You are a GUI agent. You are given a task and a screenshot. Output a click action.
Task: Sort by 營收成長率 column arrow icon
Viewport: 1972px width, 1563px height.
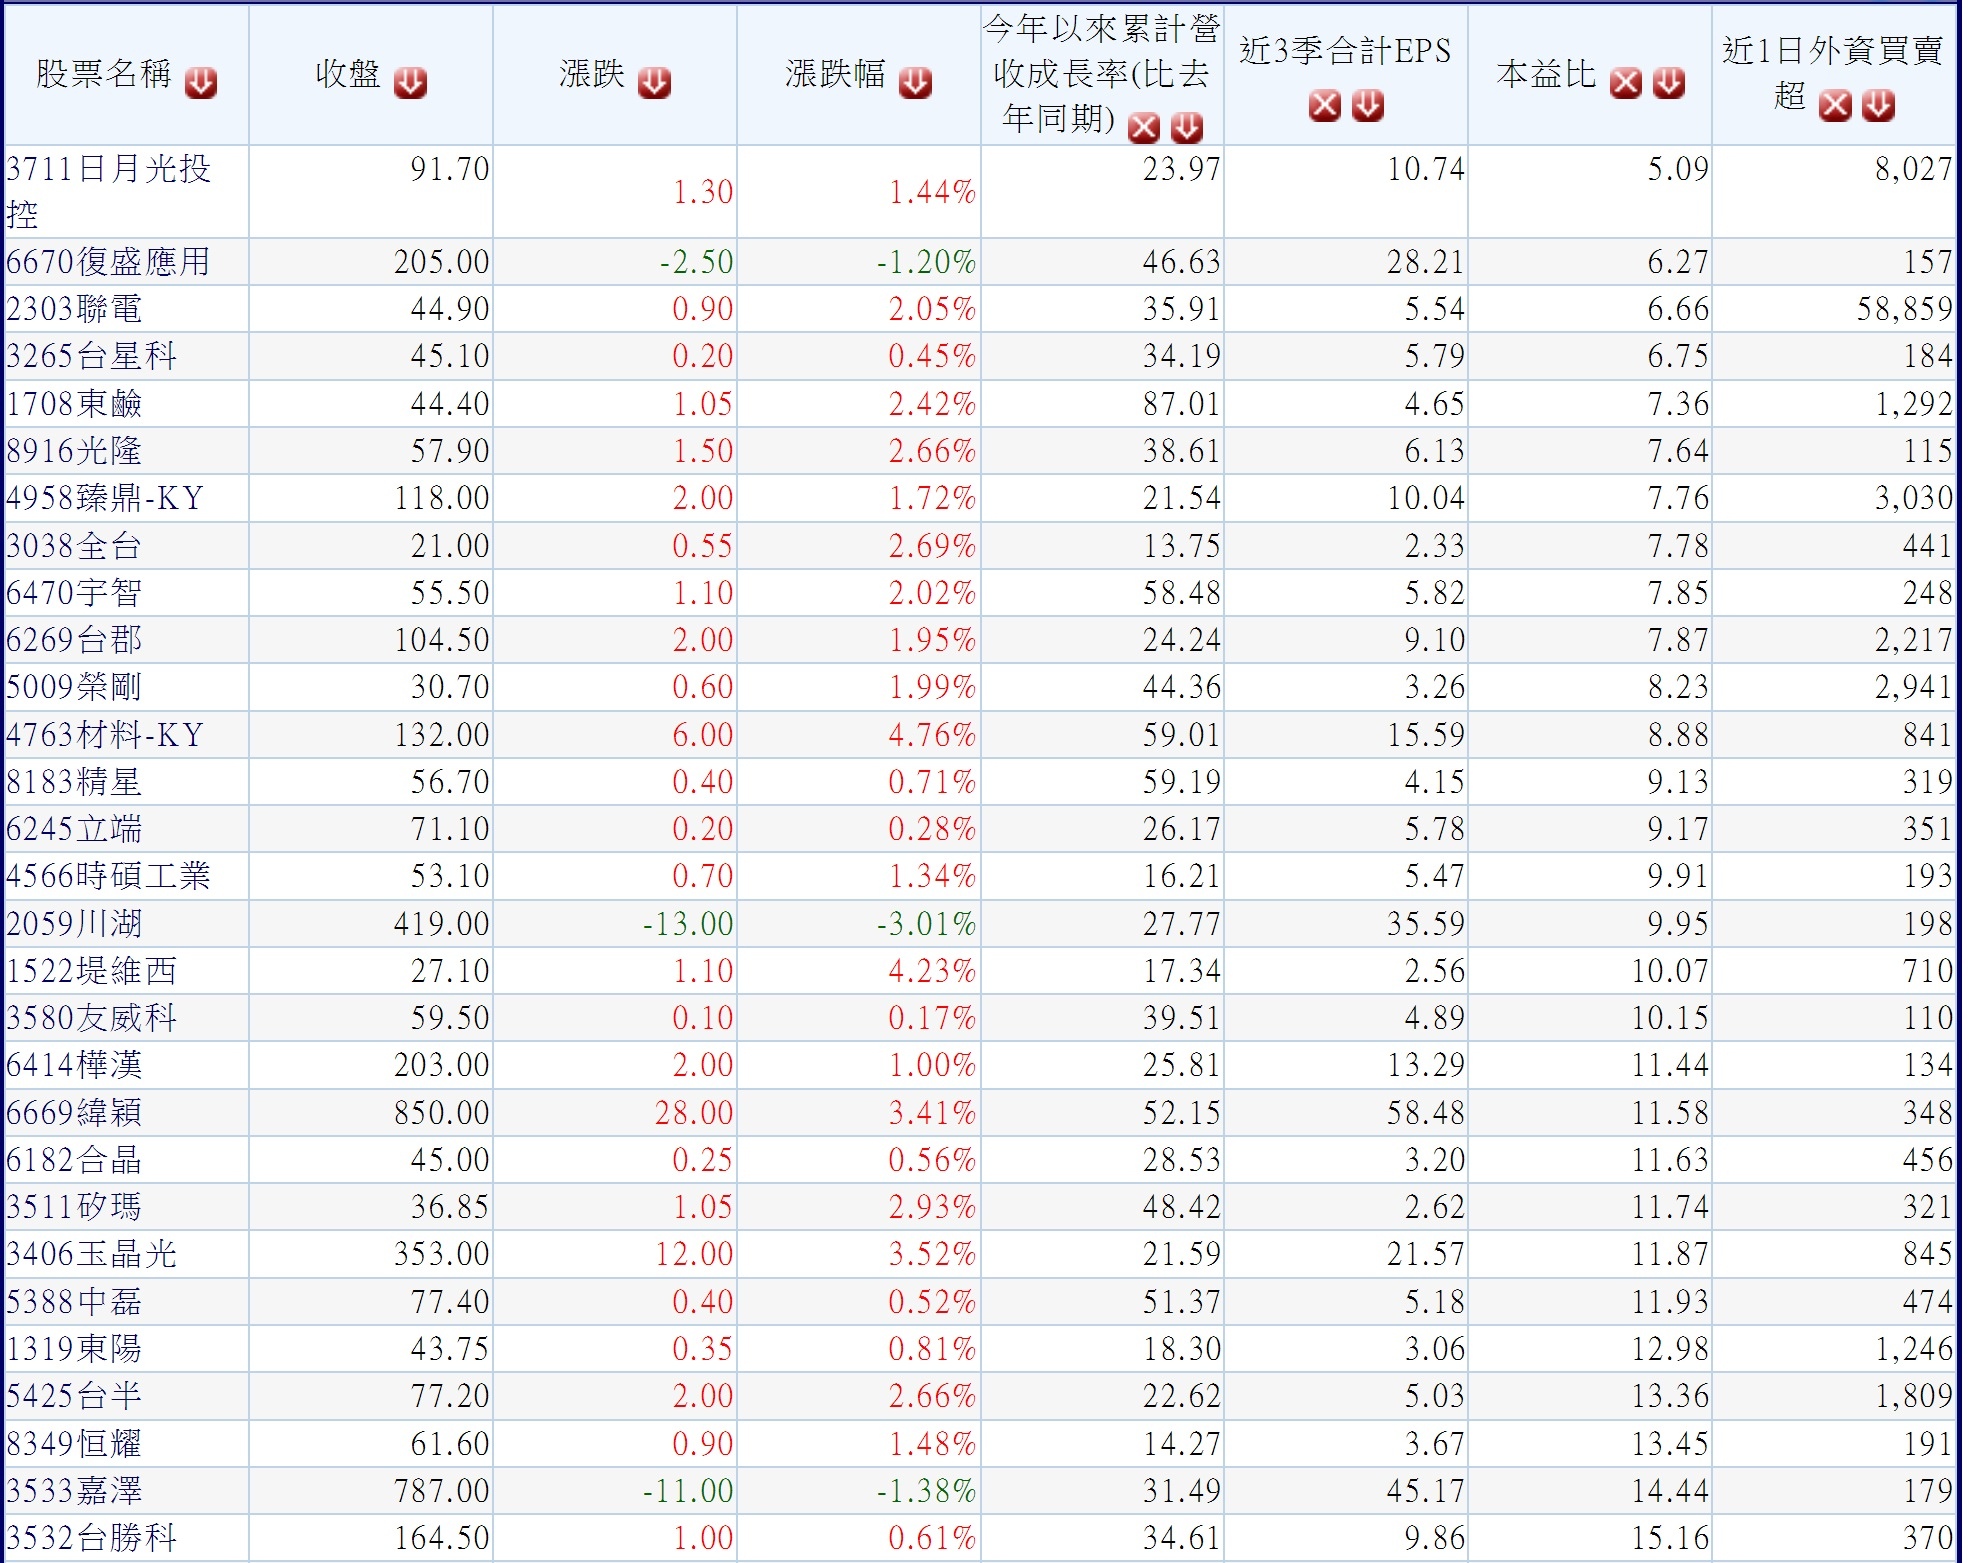coord(1186,128)
